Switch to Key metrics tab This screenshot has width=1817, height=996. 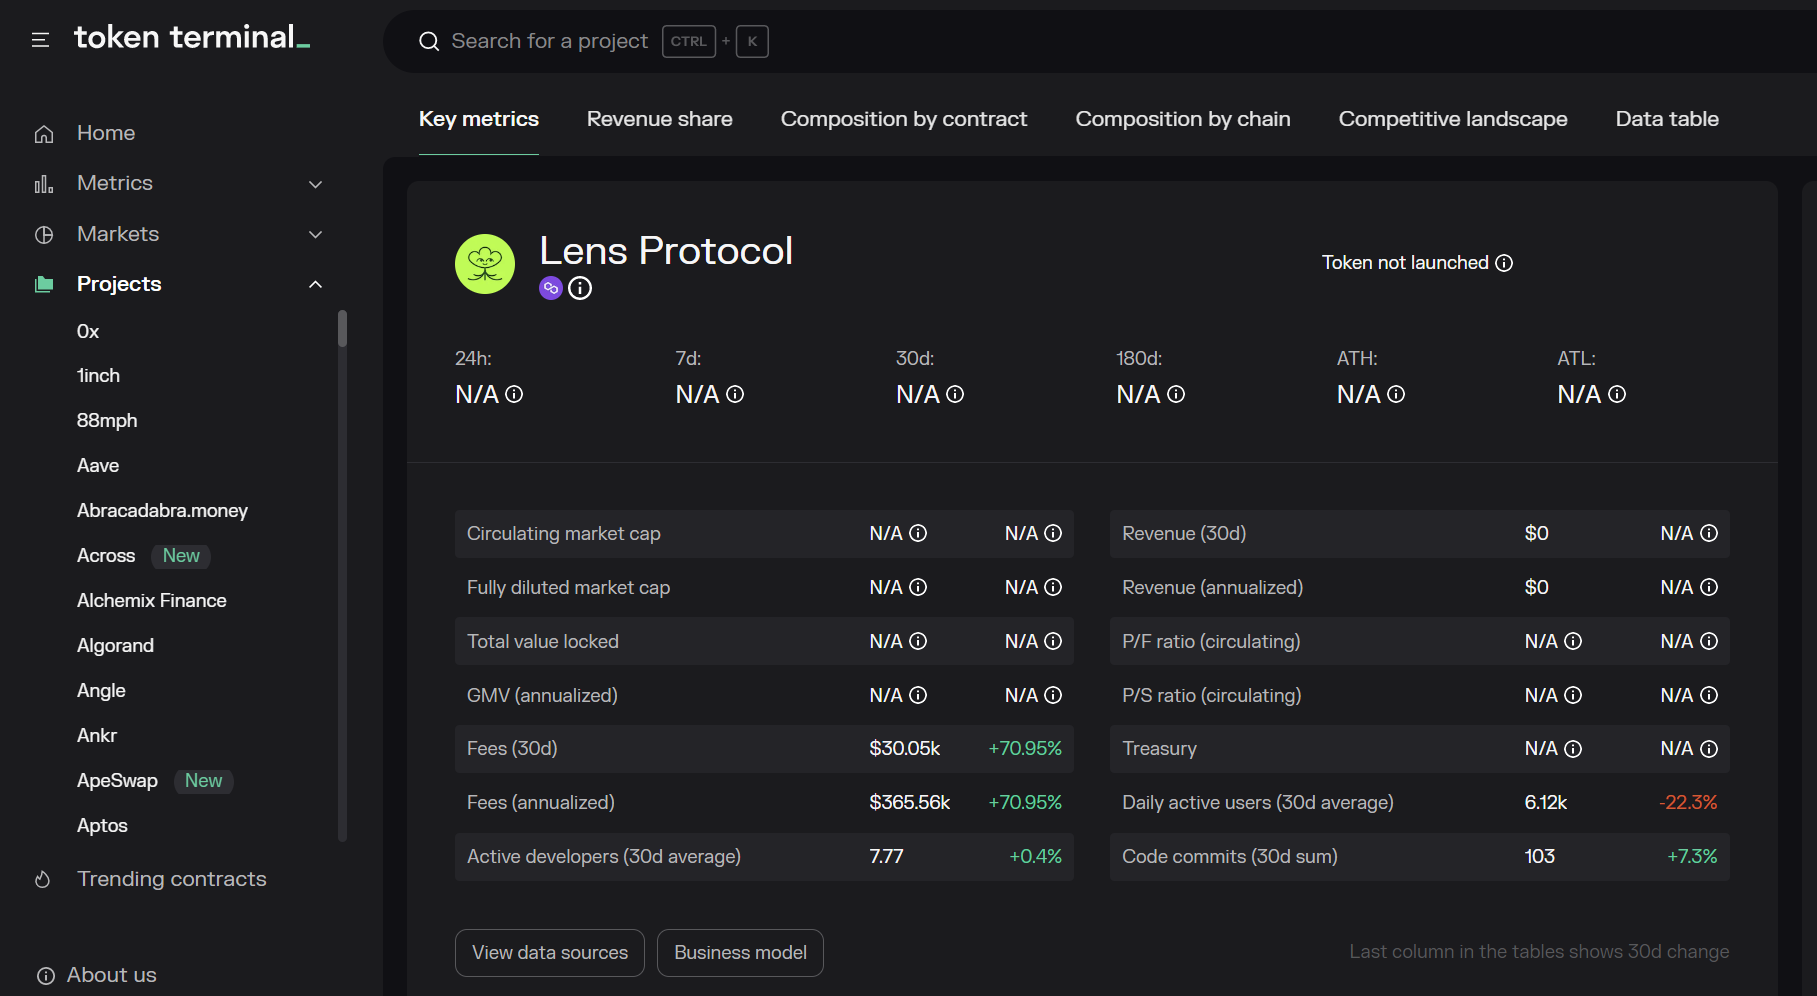click(479, 119)
